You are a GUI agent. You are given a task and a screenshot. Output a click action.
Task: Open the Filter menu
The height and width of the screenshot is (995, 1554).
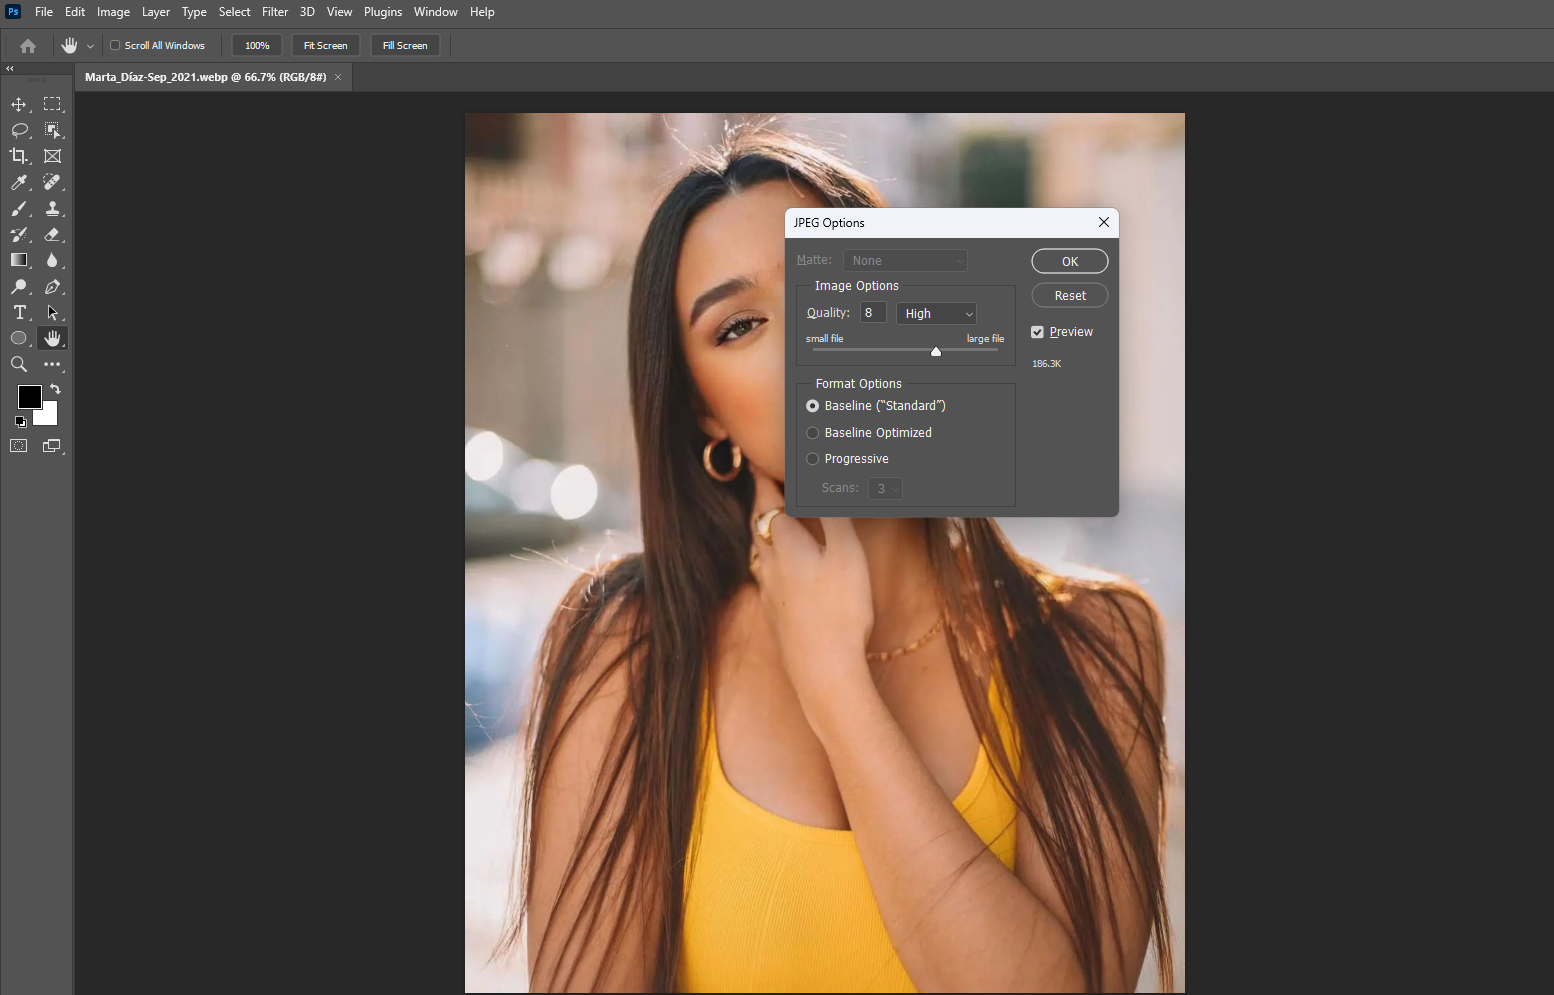tap(275, 12)
